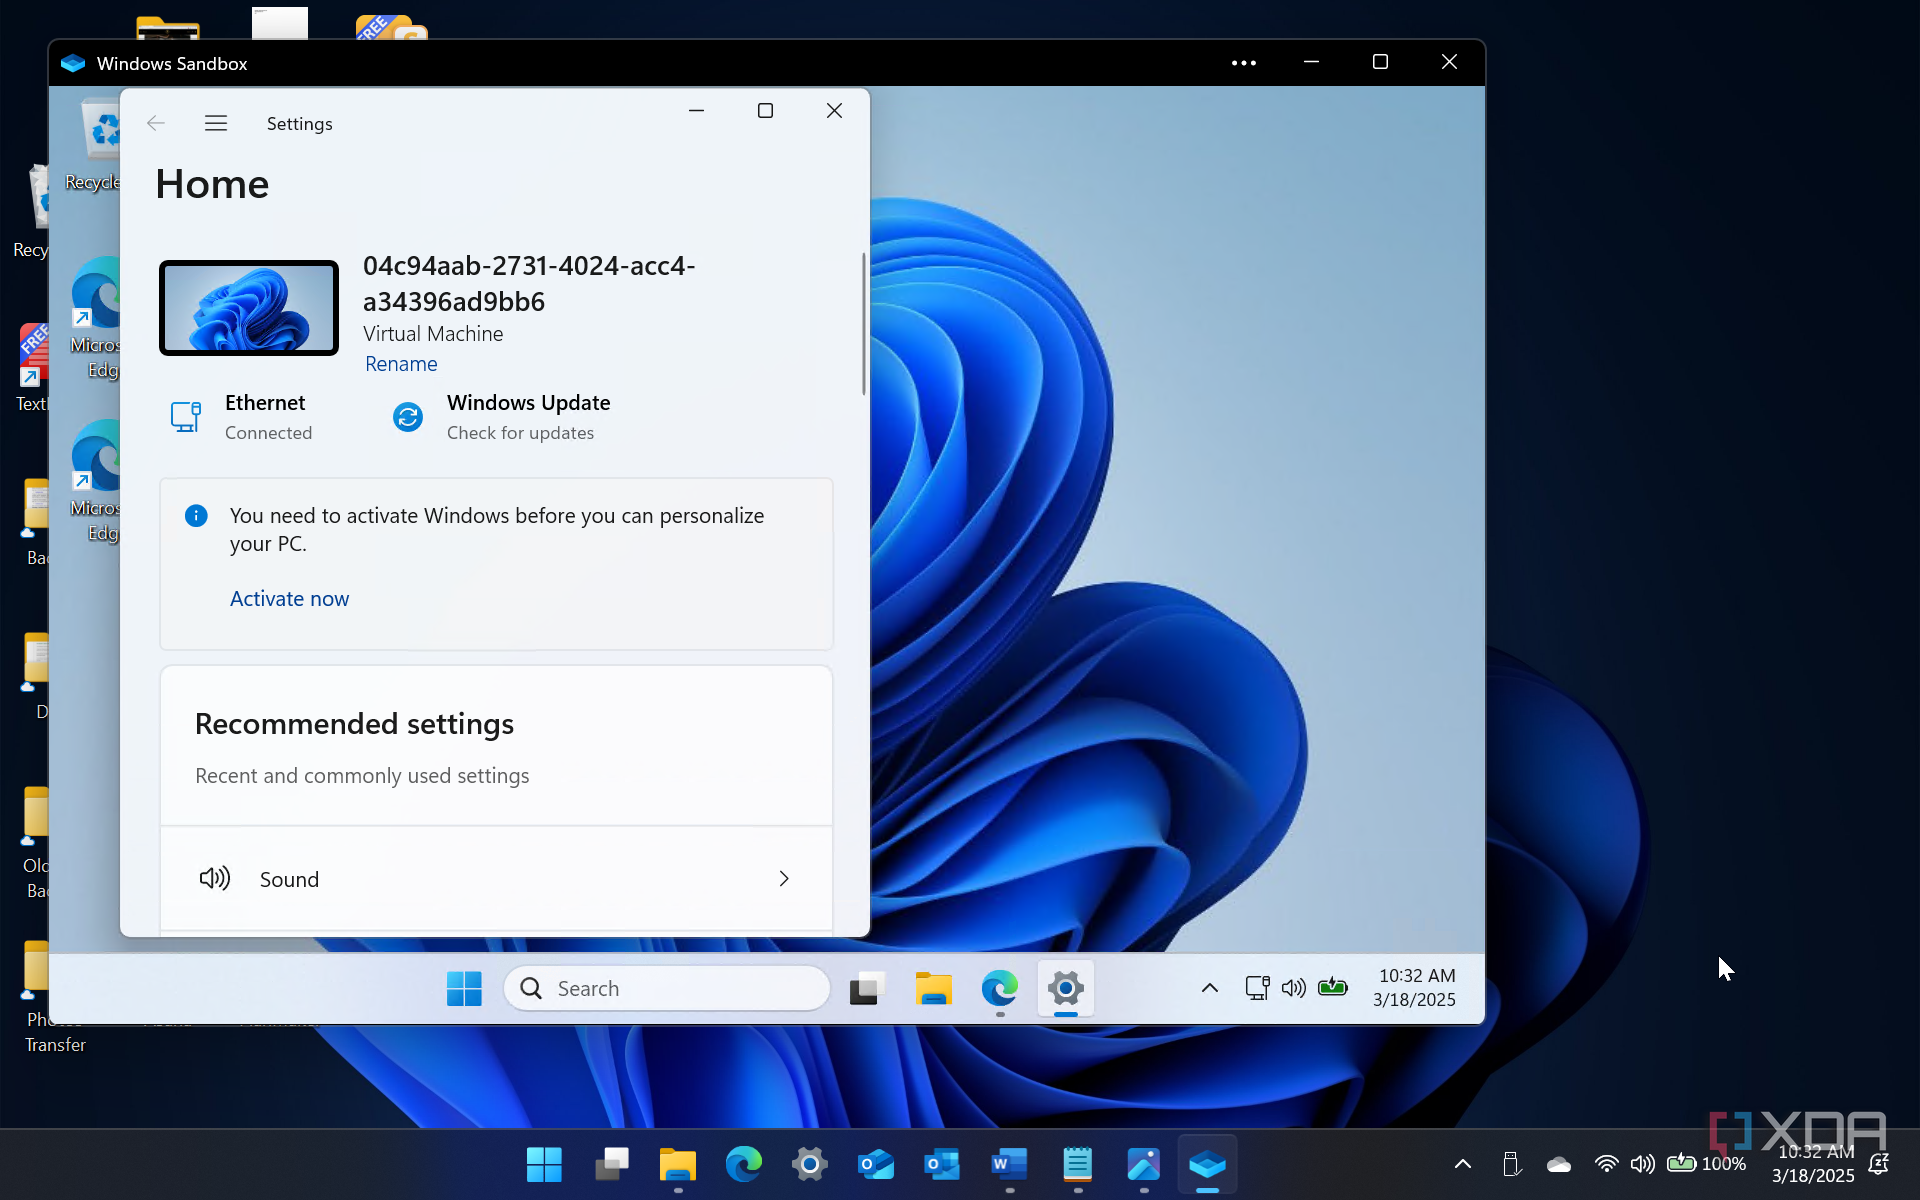Viewport: 1920px width, 1200px height.
Task: Open Settings from the host taskbar
Action: pos(810,1165)
